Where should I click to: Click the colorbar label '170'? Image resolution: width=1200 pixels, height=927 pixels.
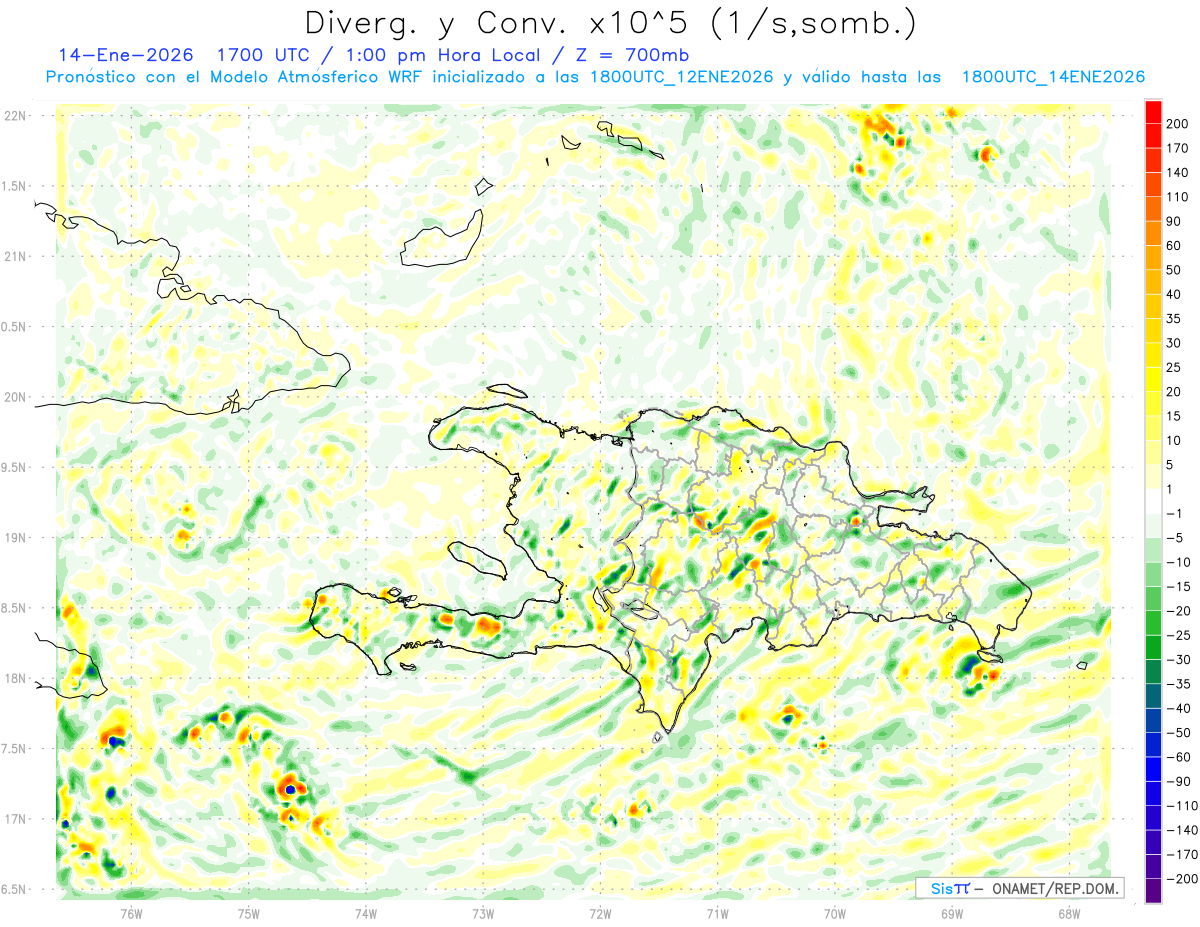click(x=1179, y=148)
